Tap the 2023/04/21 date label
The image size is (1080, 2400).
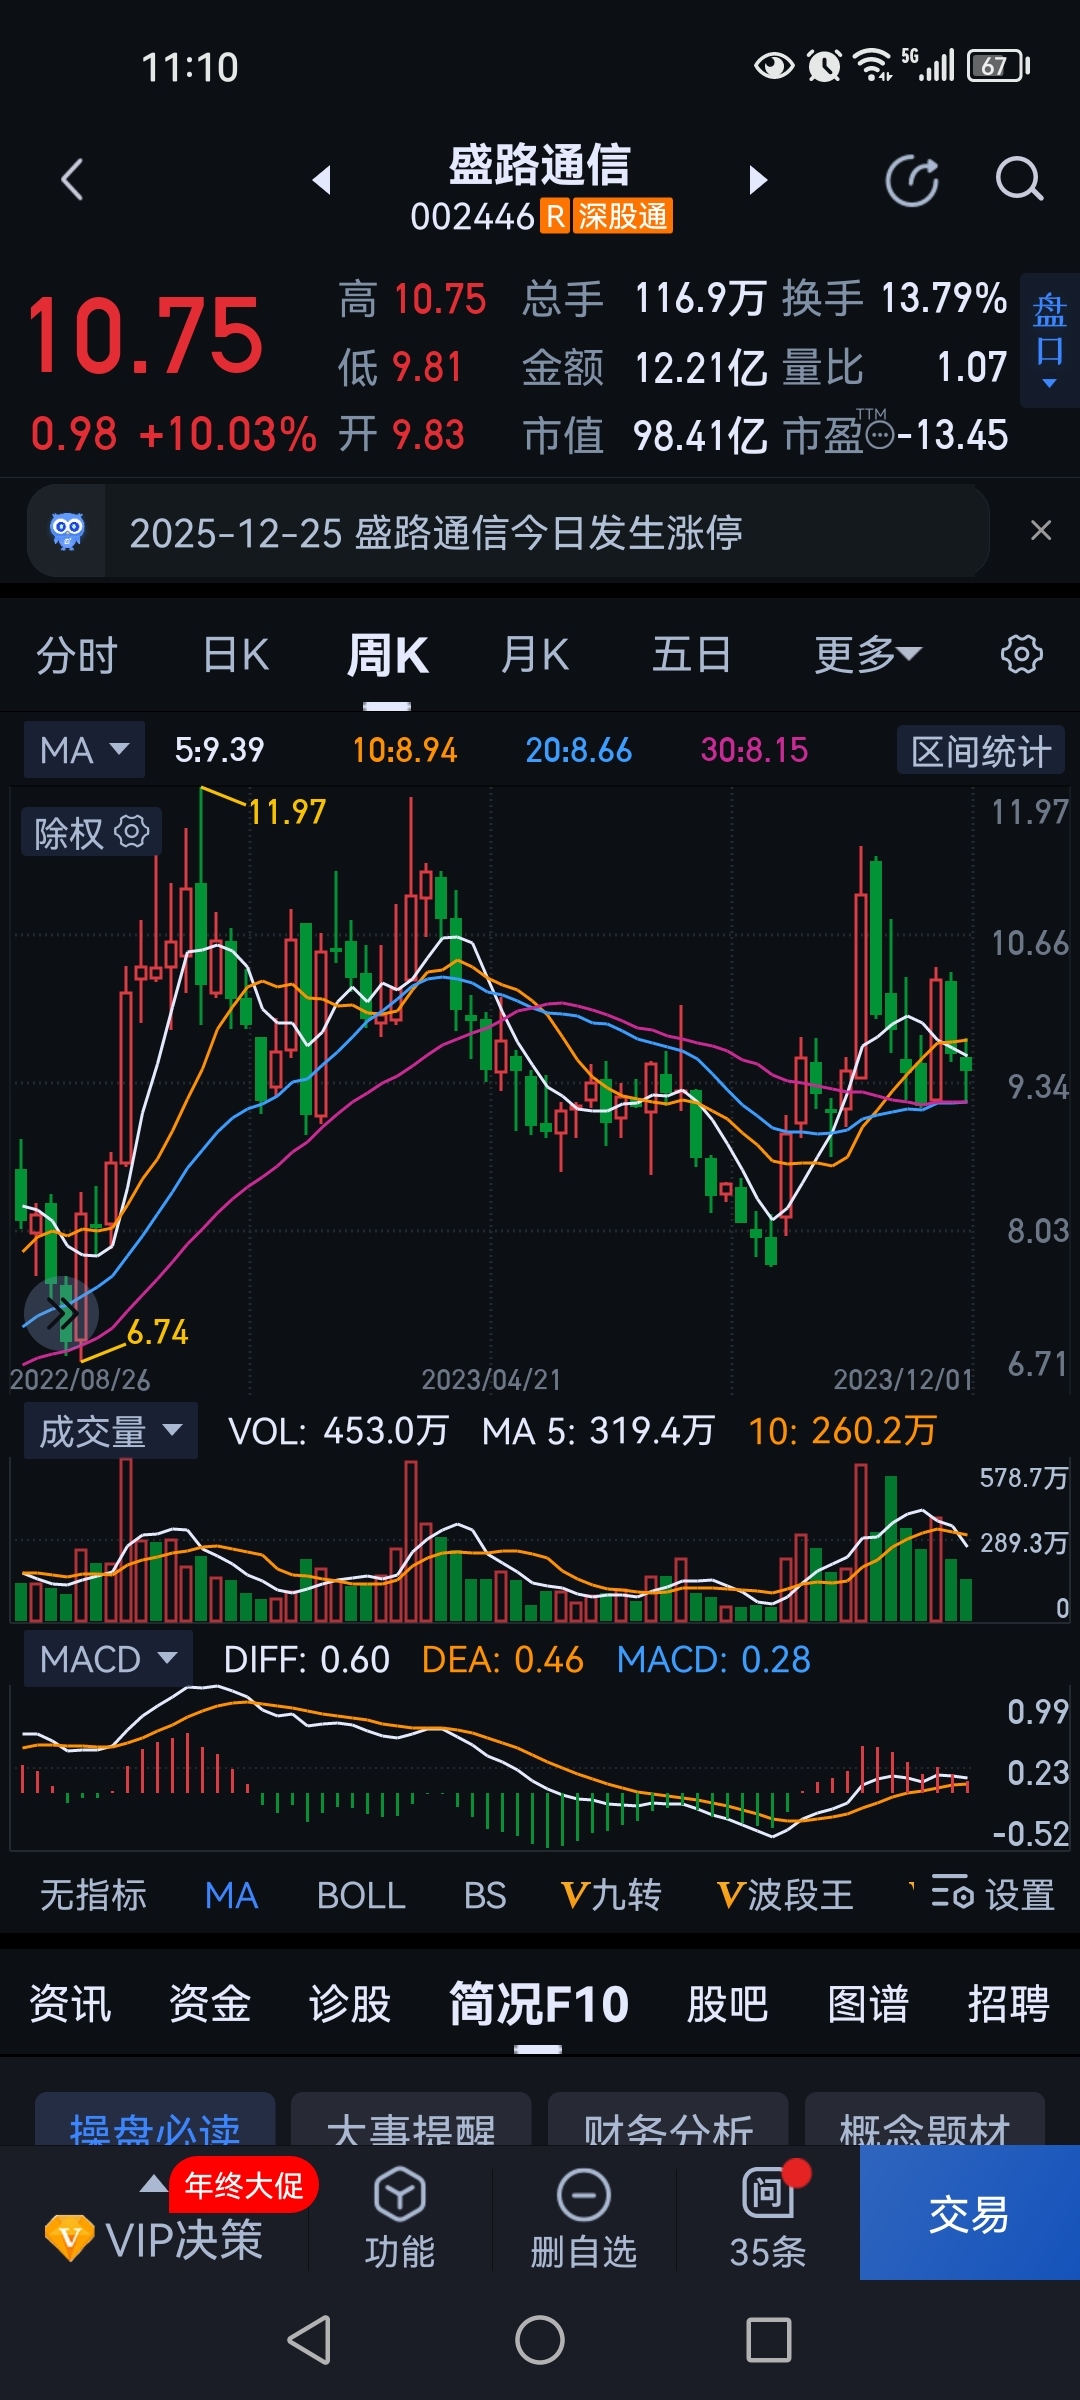tap(491, 1380)
